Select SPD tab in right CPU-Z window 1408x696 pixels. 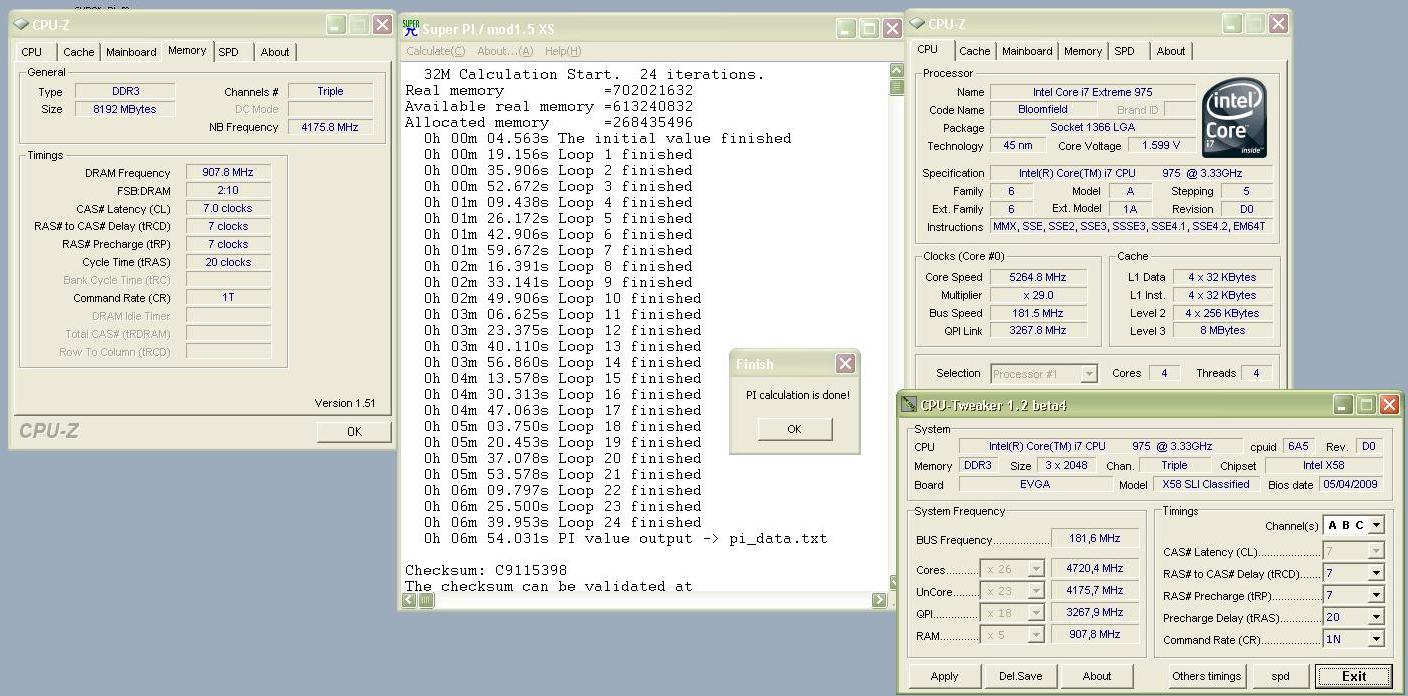(1125, 51)
